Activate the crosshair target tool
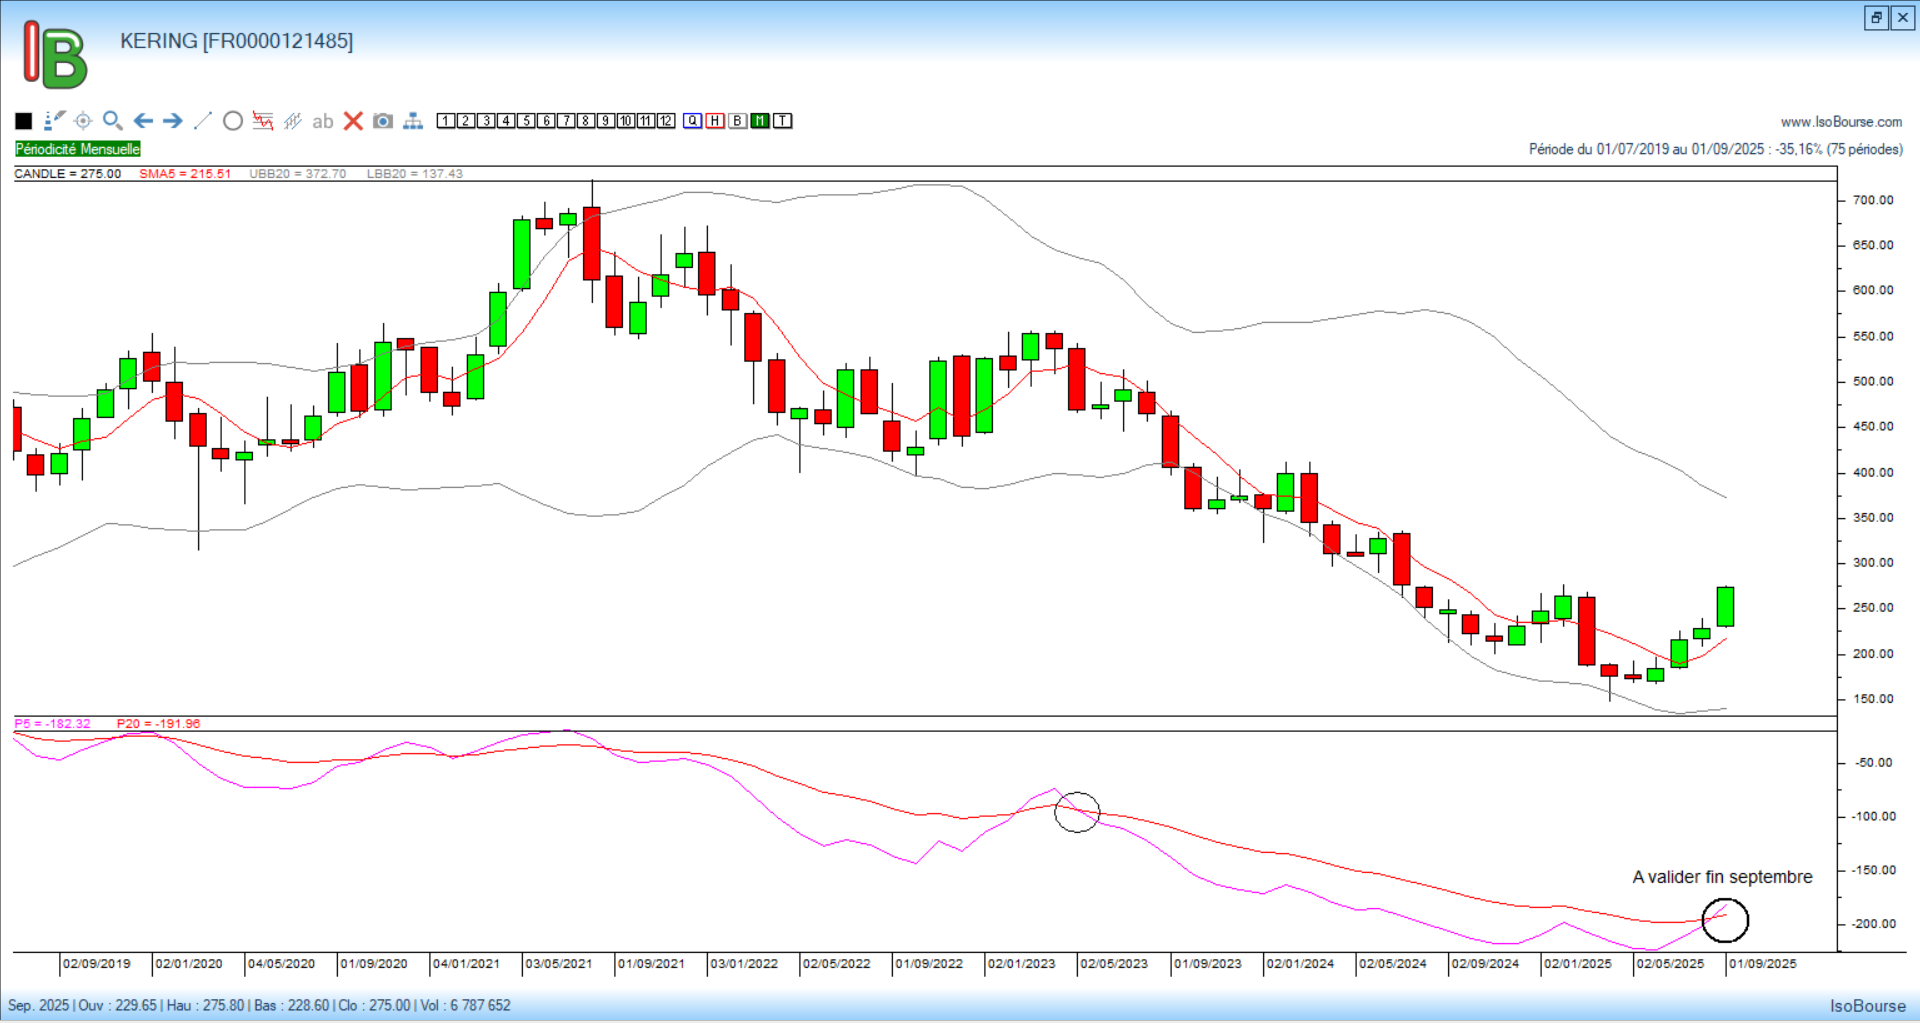Image resolution: width=1920 pixels, height=1023 pixels. [84, 121]
